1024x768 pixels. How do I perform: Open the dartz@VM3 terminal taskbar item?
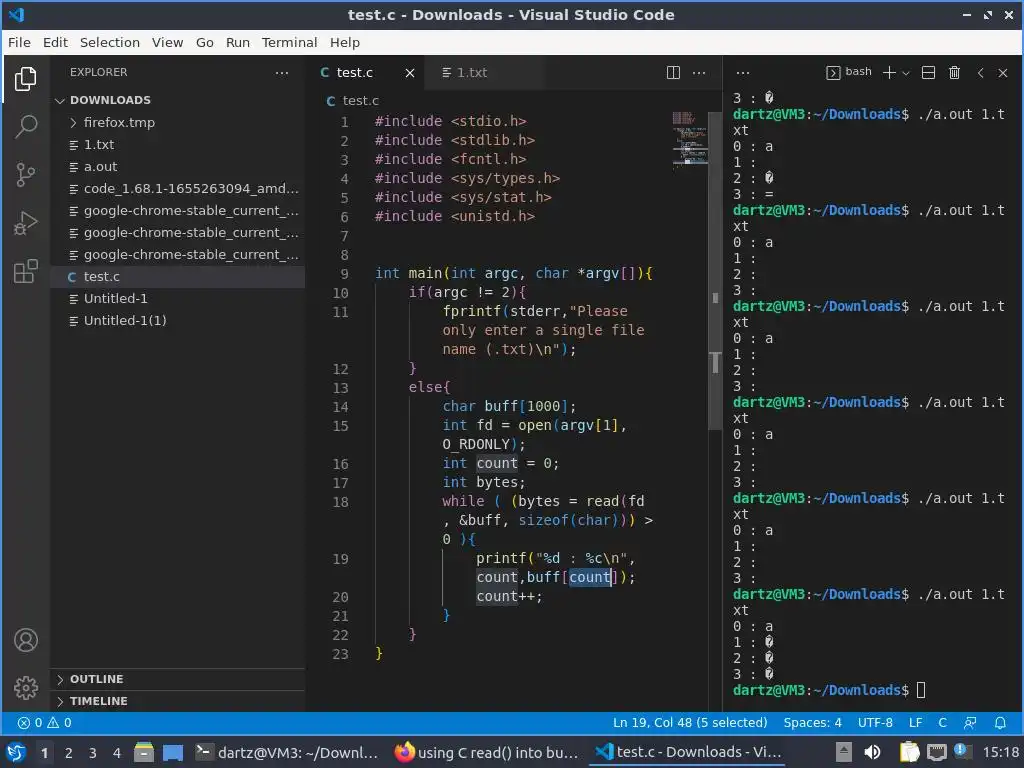click(x=287, y=753)
